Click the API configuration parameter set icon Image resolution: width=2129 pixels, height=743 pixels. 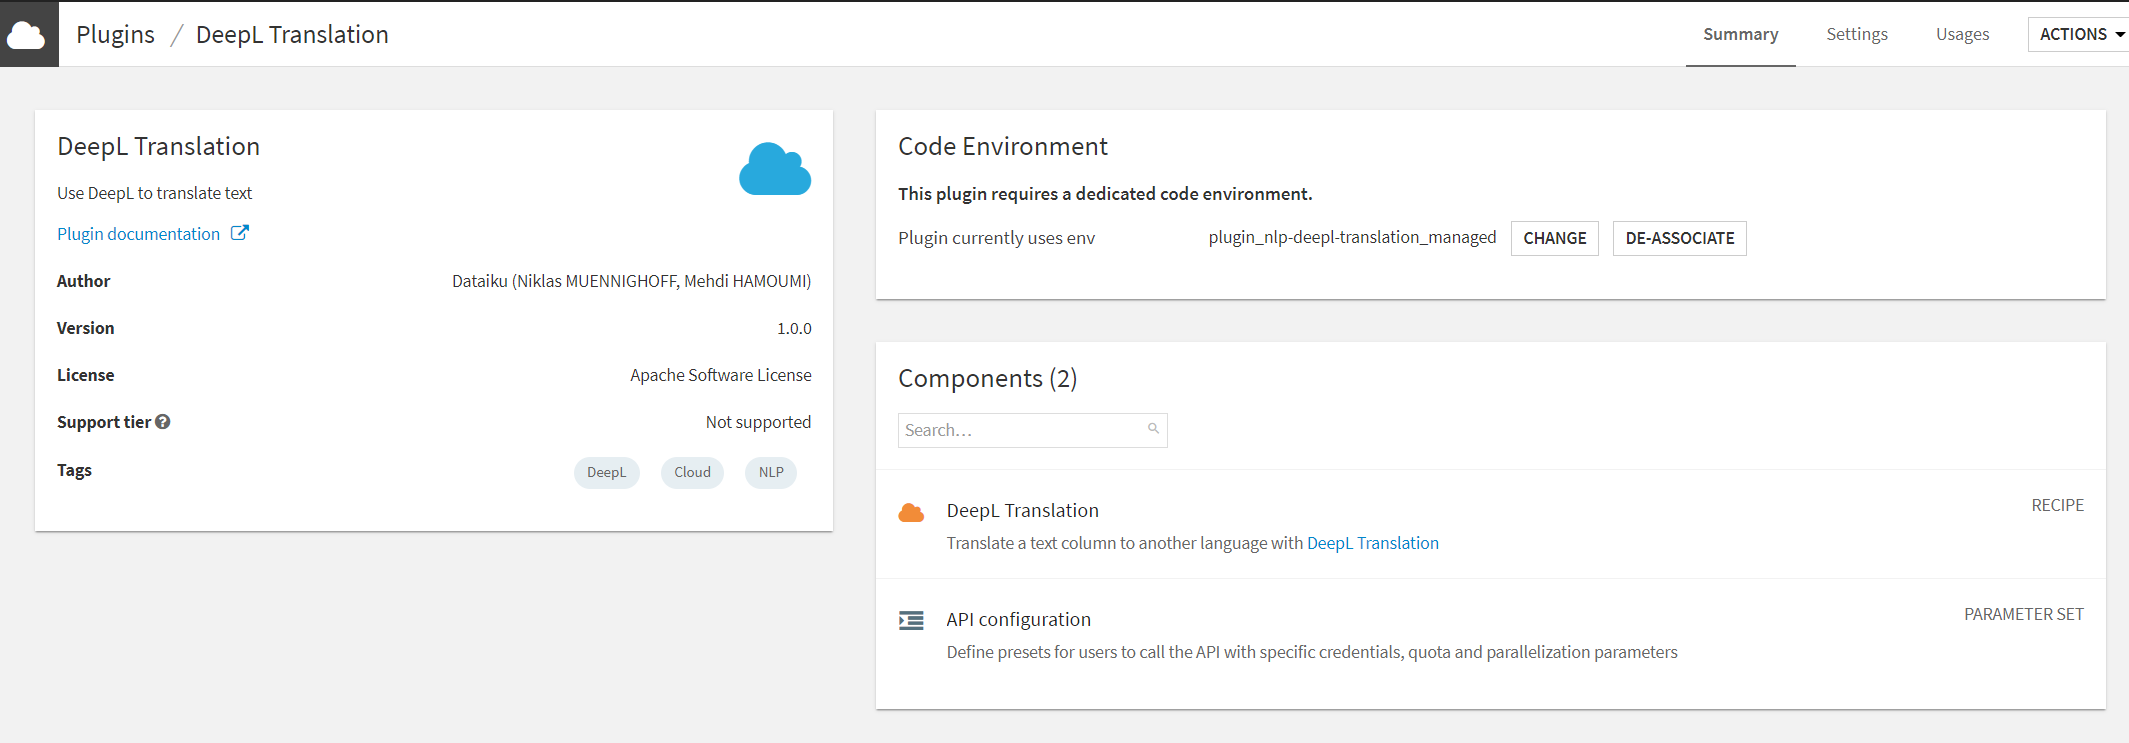click(911, 621)
